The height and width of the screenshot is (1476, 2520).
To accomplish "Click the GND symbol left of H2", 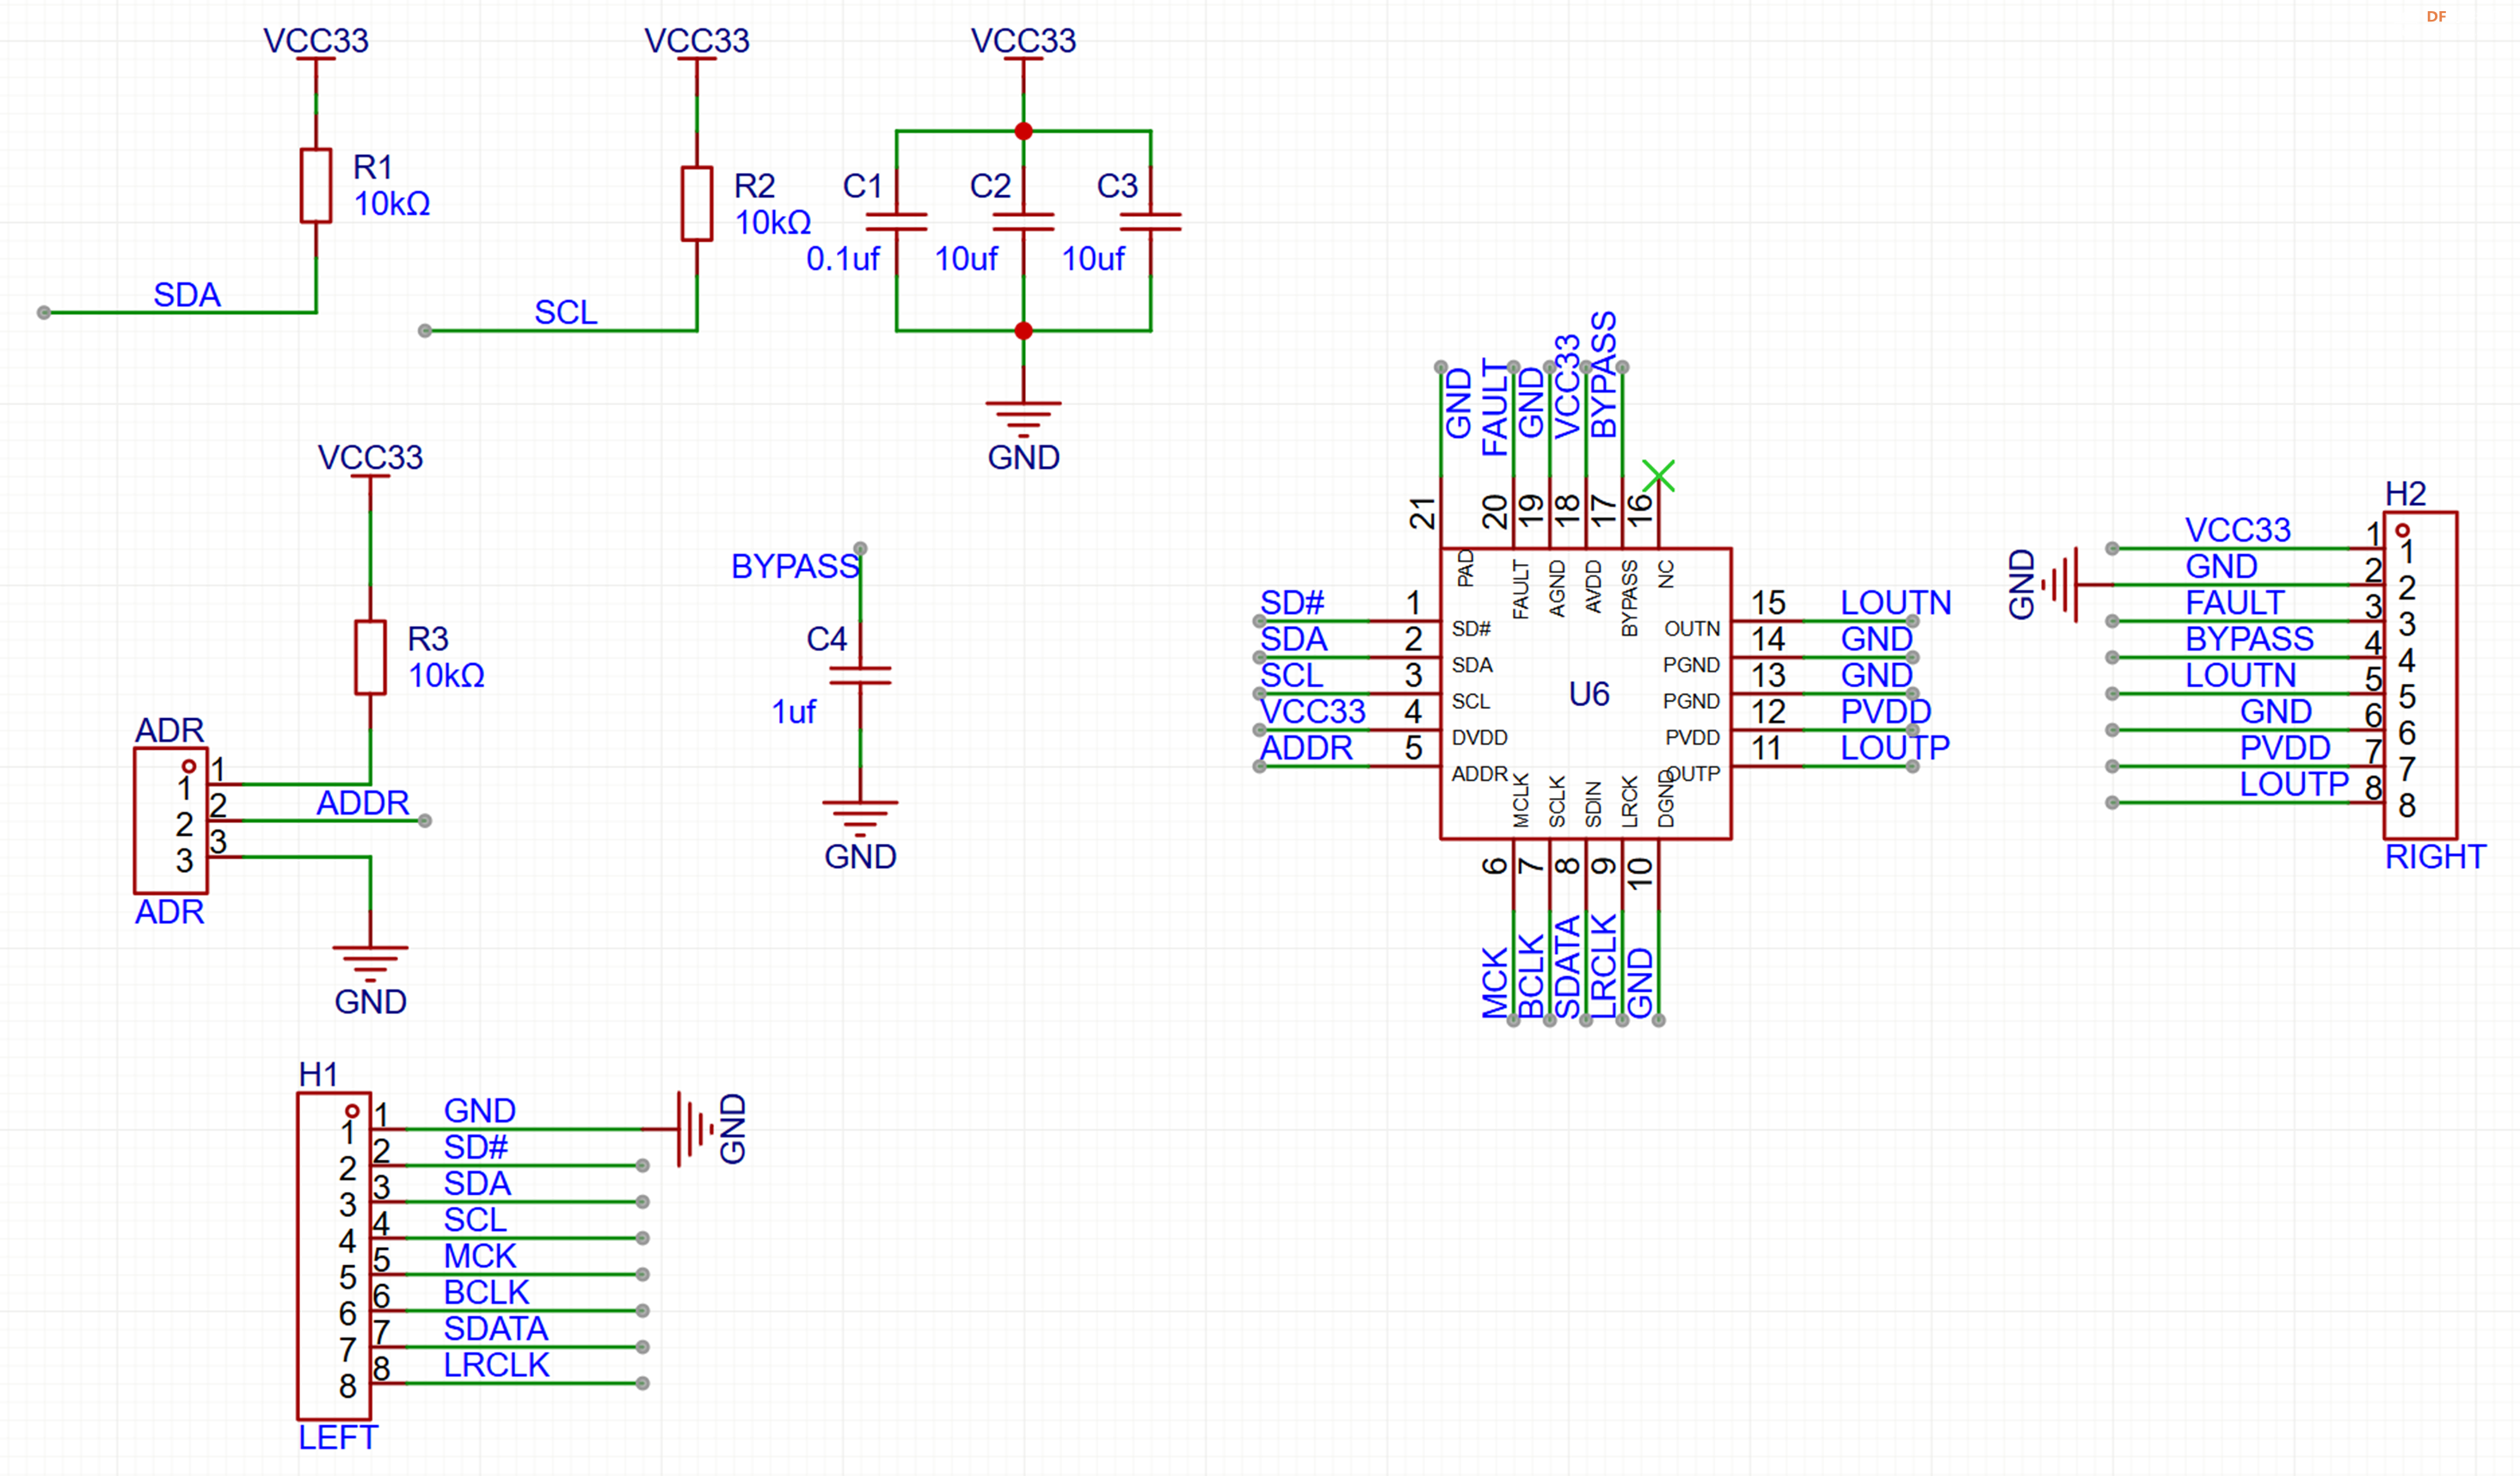I will coord(2060,585).
